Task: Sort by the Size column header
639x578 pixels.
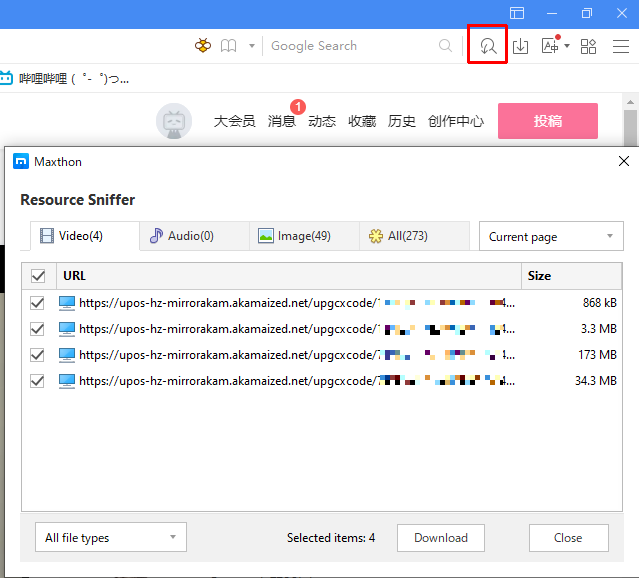Action: point(572,276)
